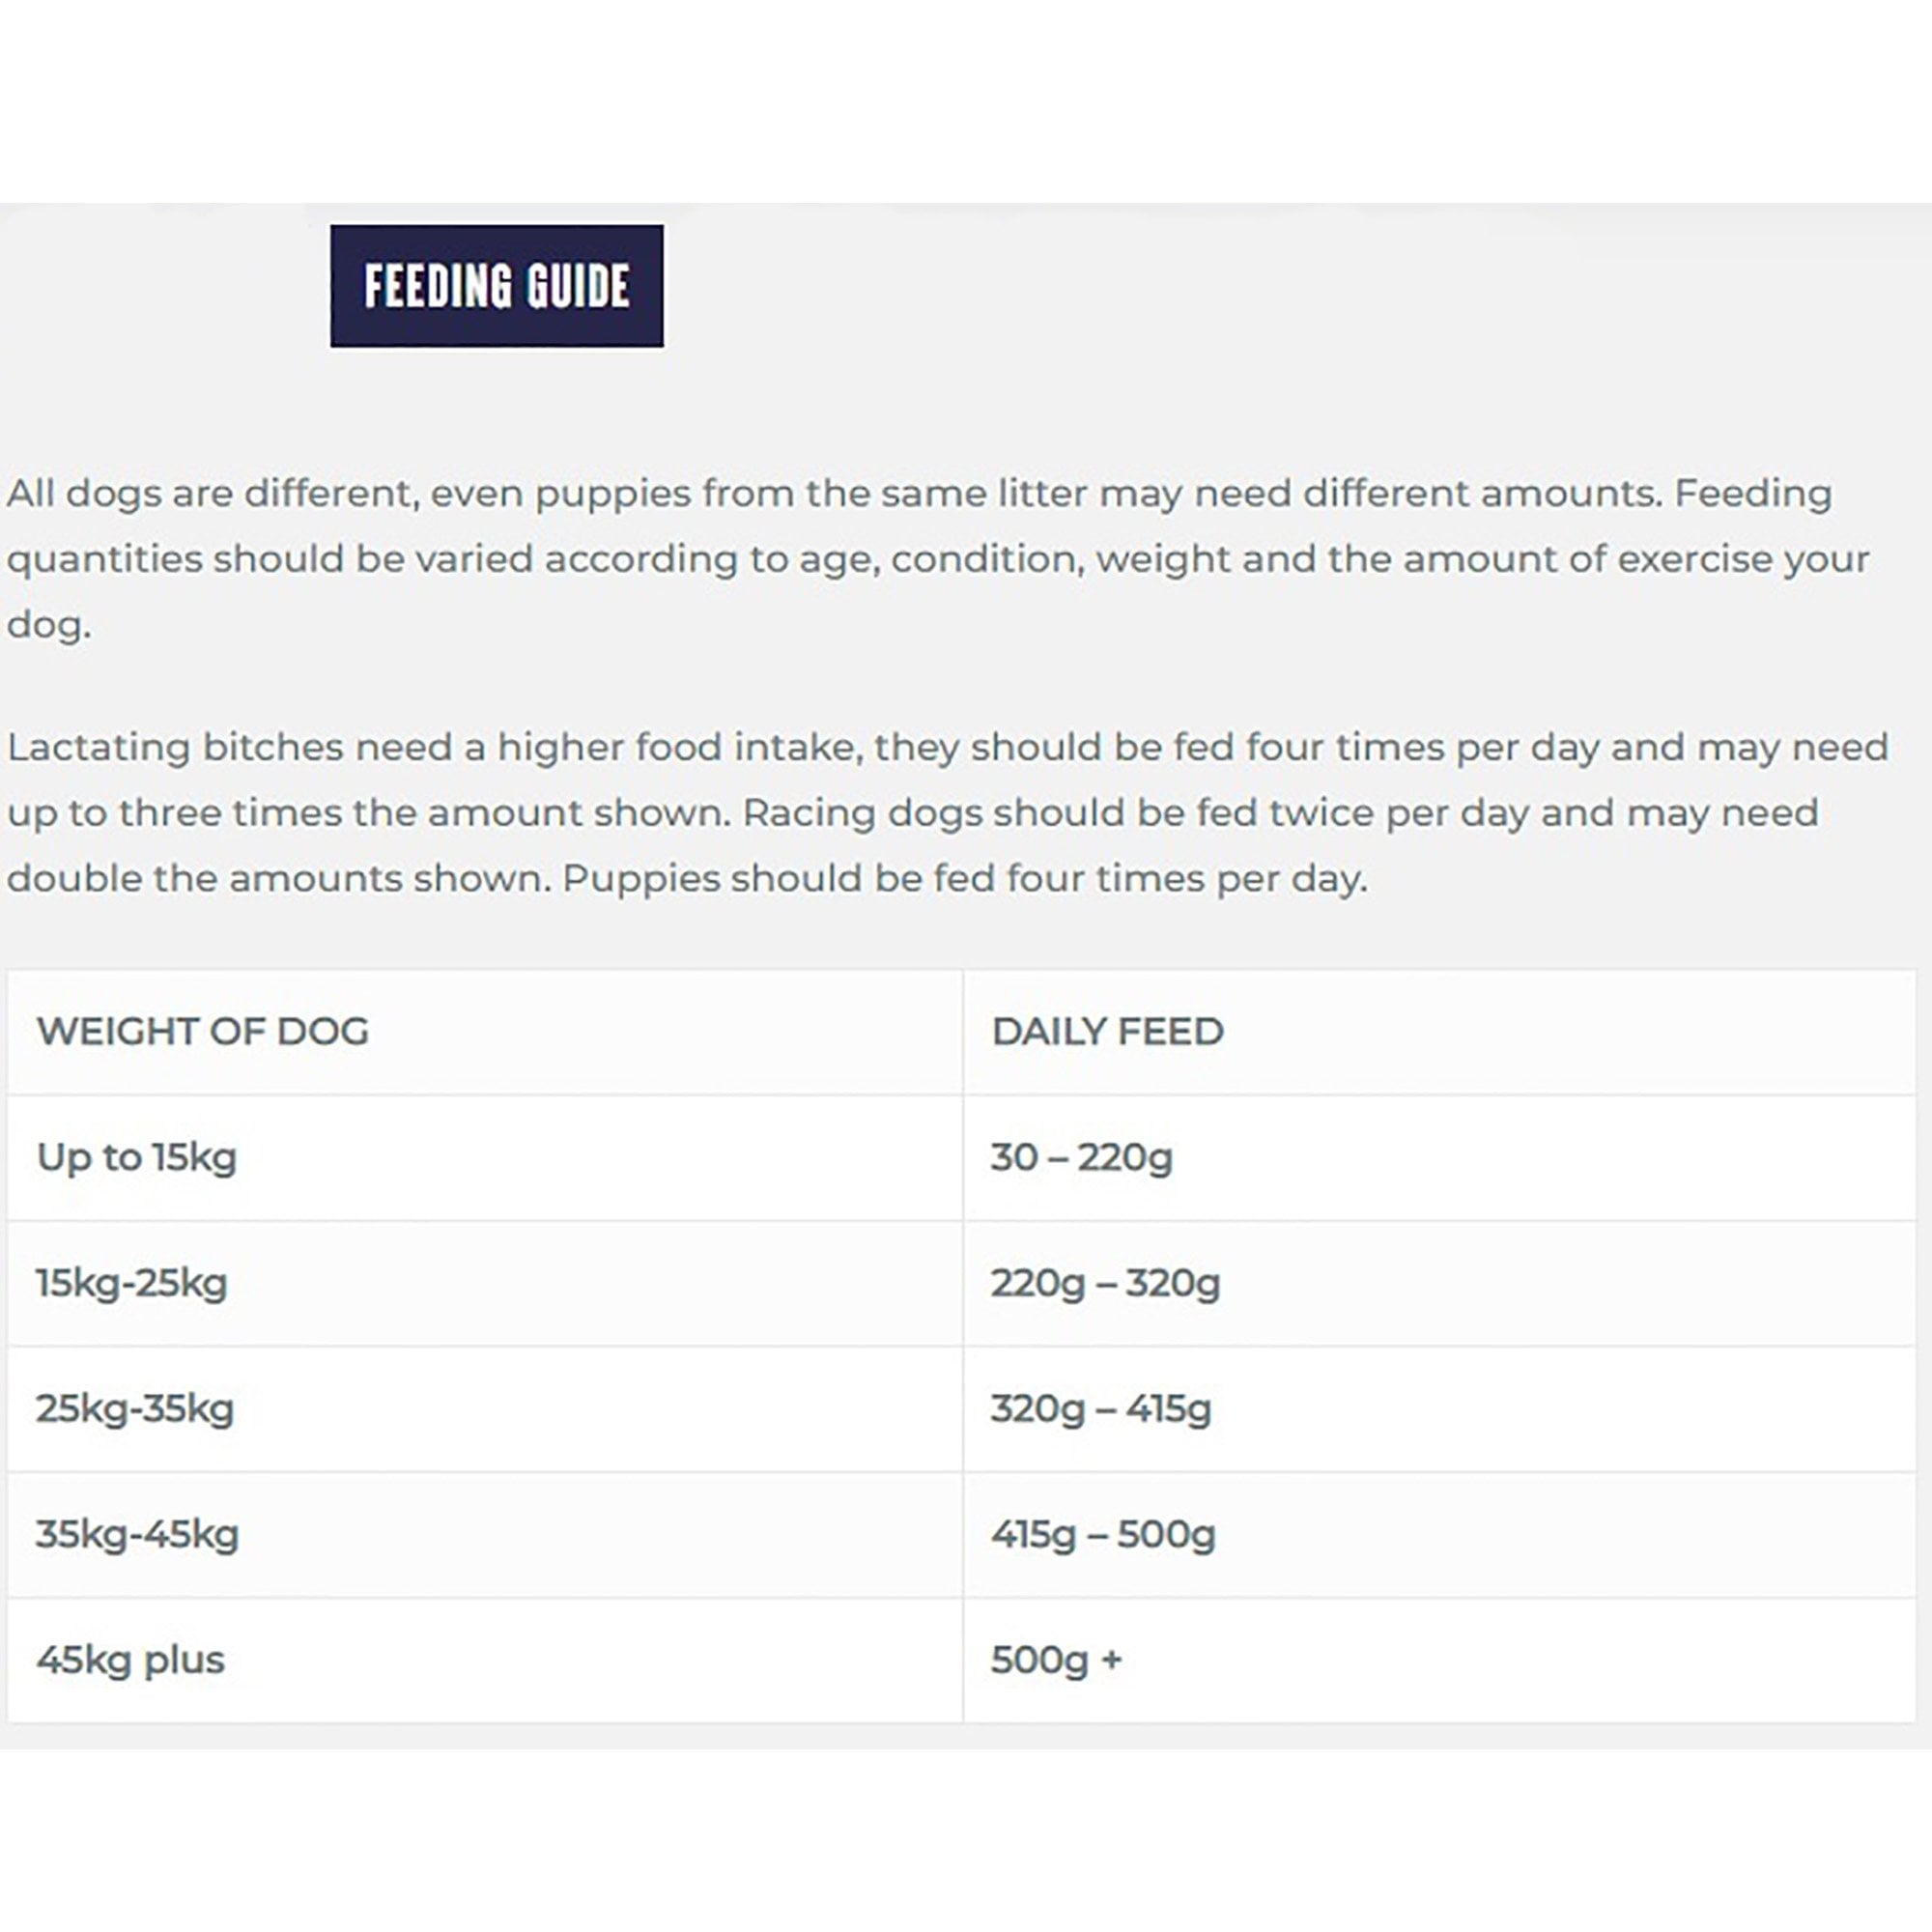
Task: Click the '500g +' feed cell
Action: 1056,1660
